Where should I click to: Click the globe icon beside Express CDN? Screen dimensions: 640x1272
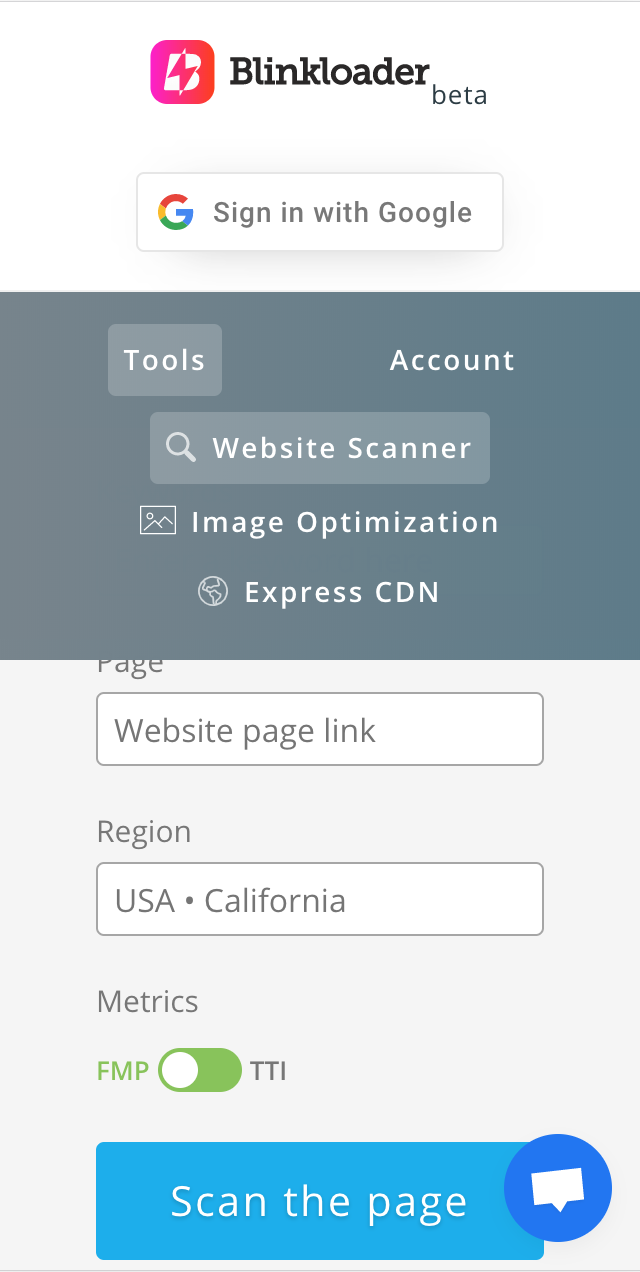point(213,591)
